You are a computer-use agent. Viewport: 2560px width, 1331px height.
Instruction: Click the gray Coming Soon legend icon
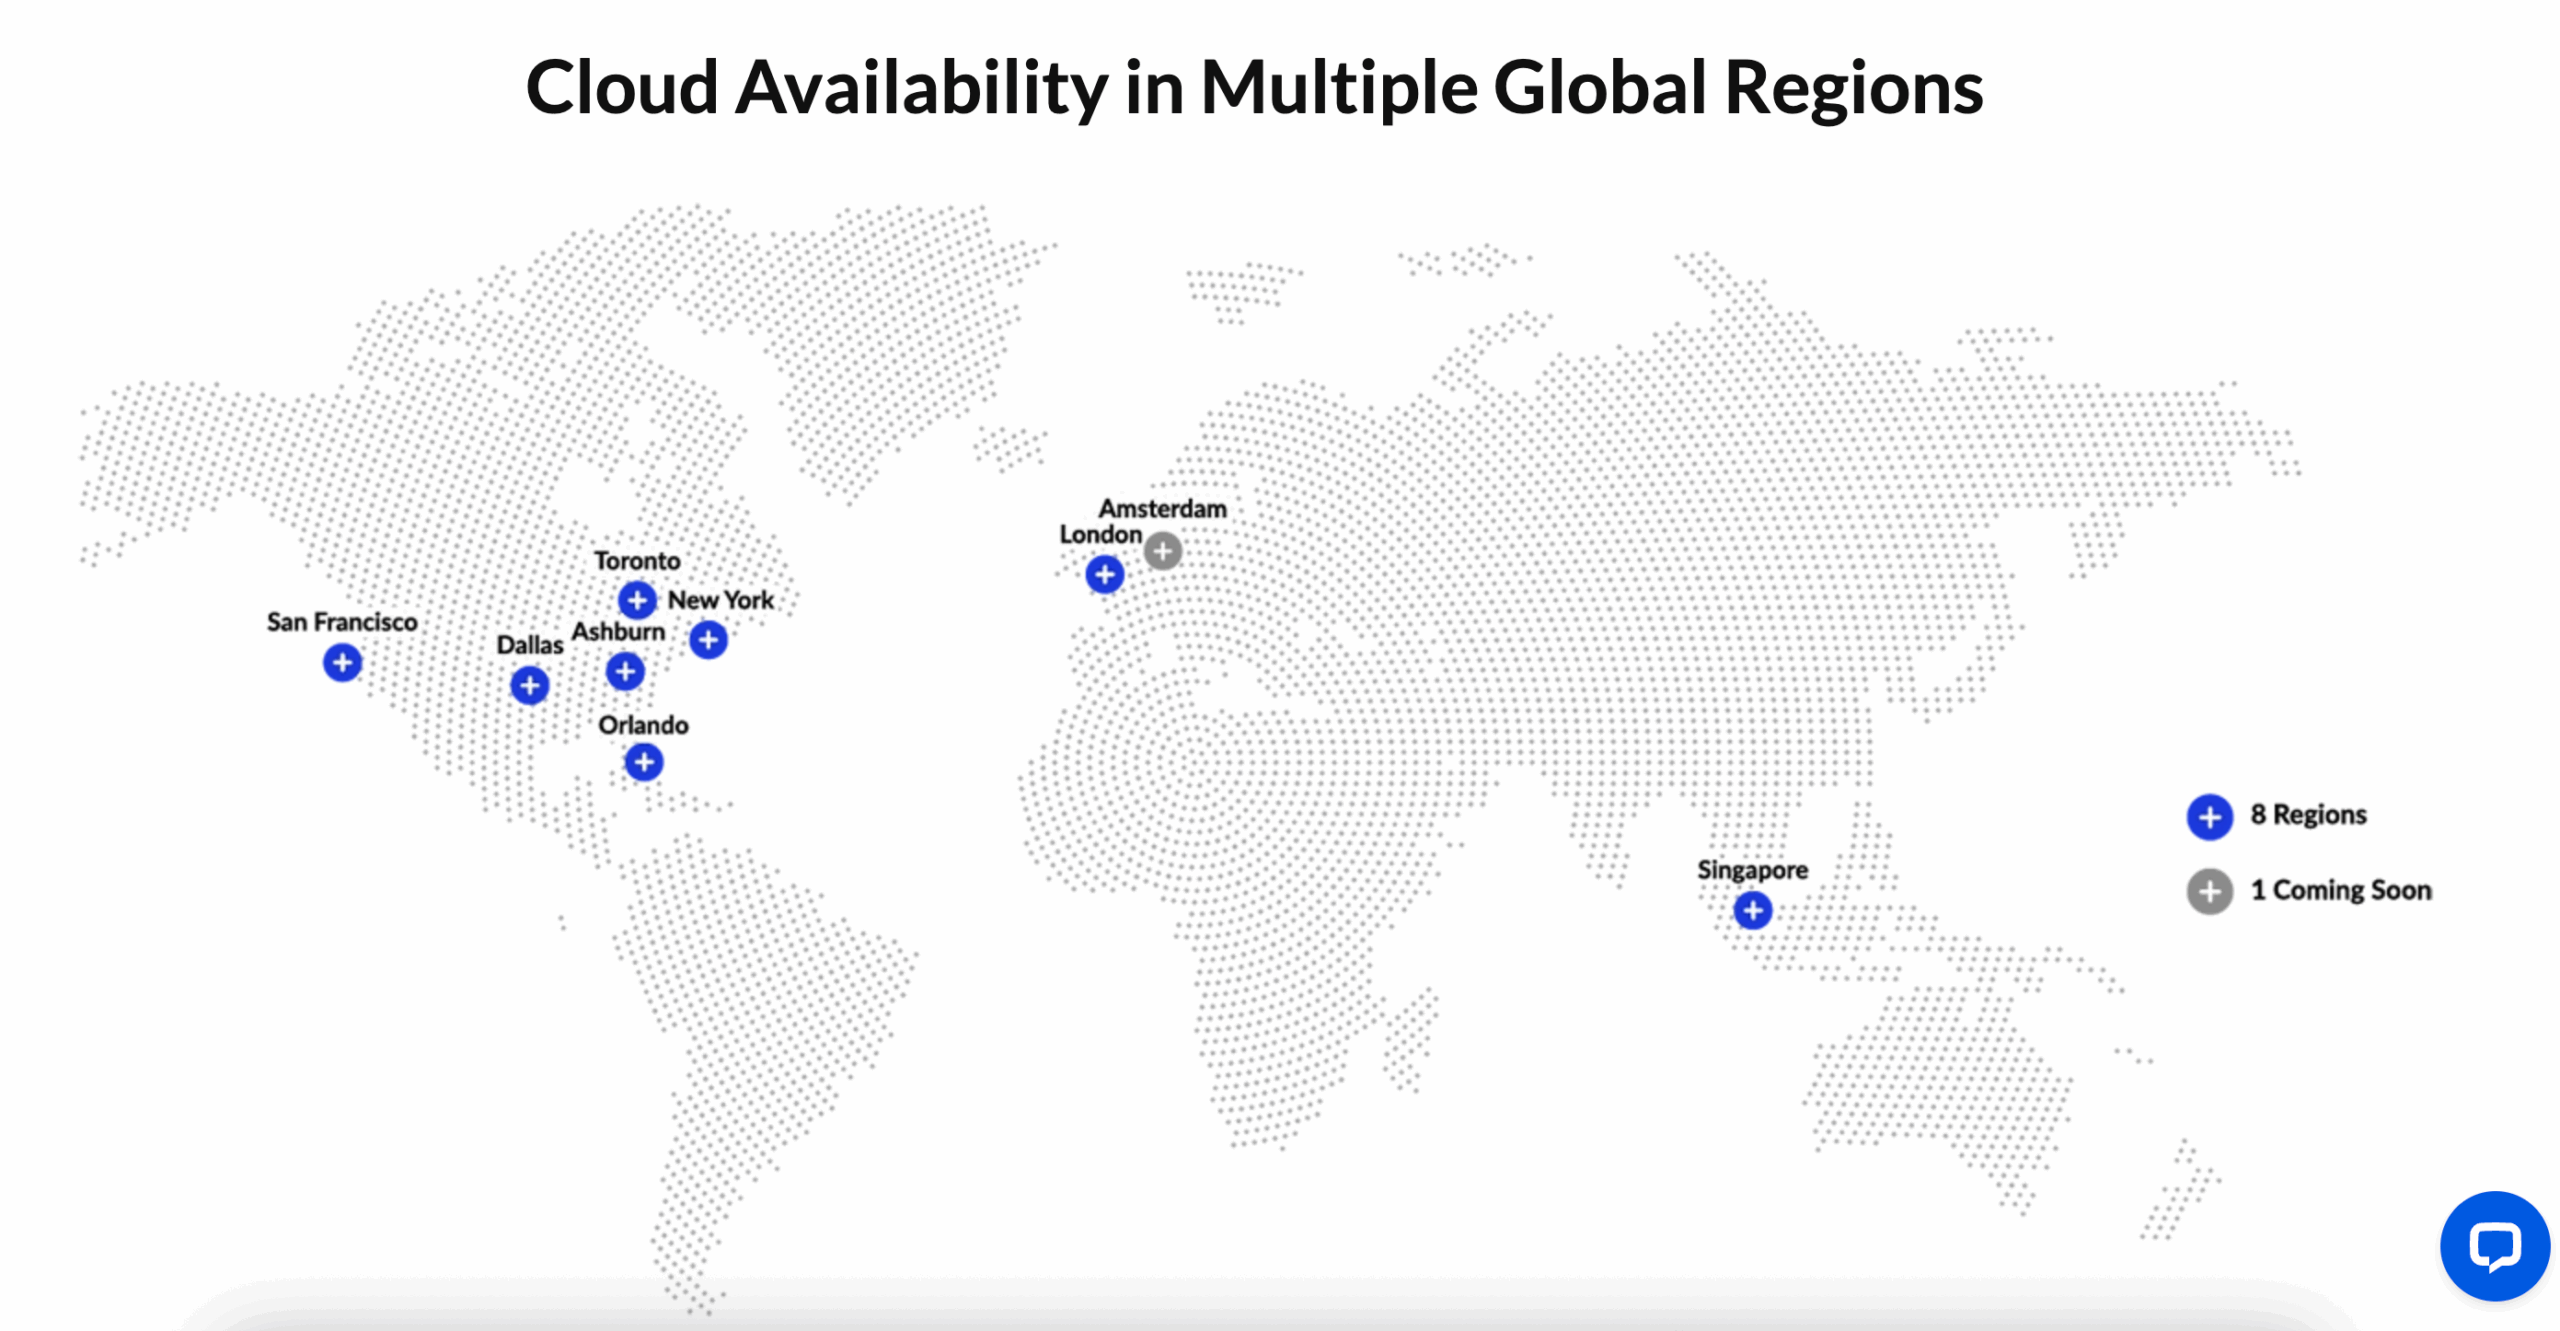click(2210, 892)
